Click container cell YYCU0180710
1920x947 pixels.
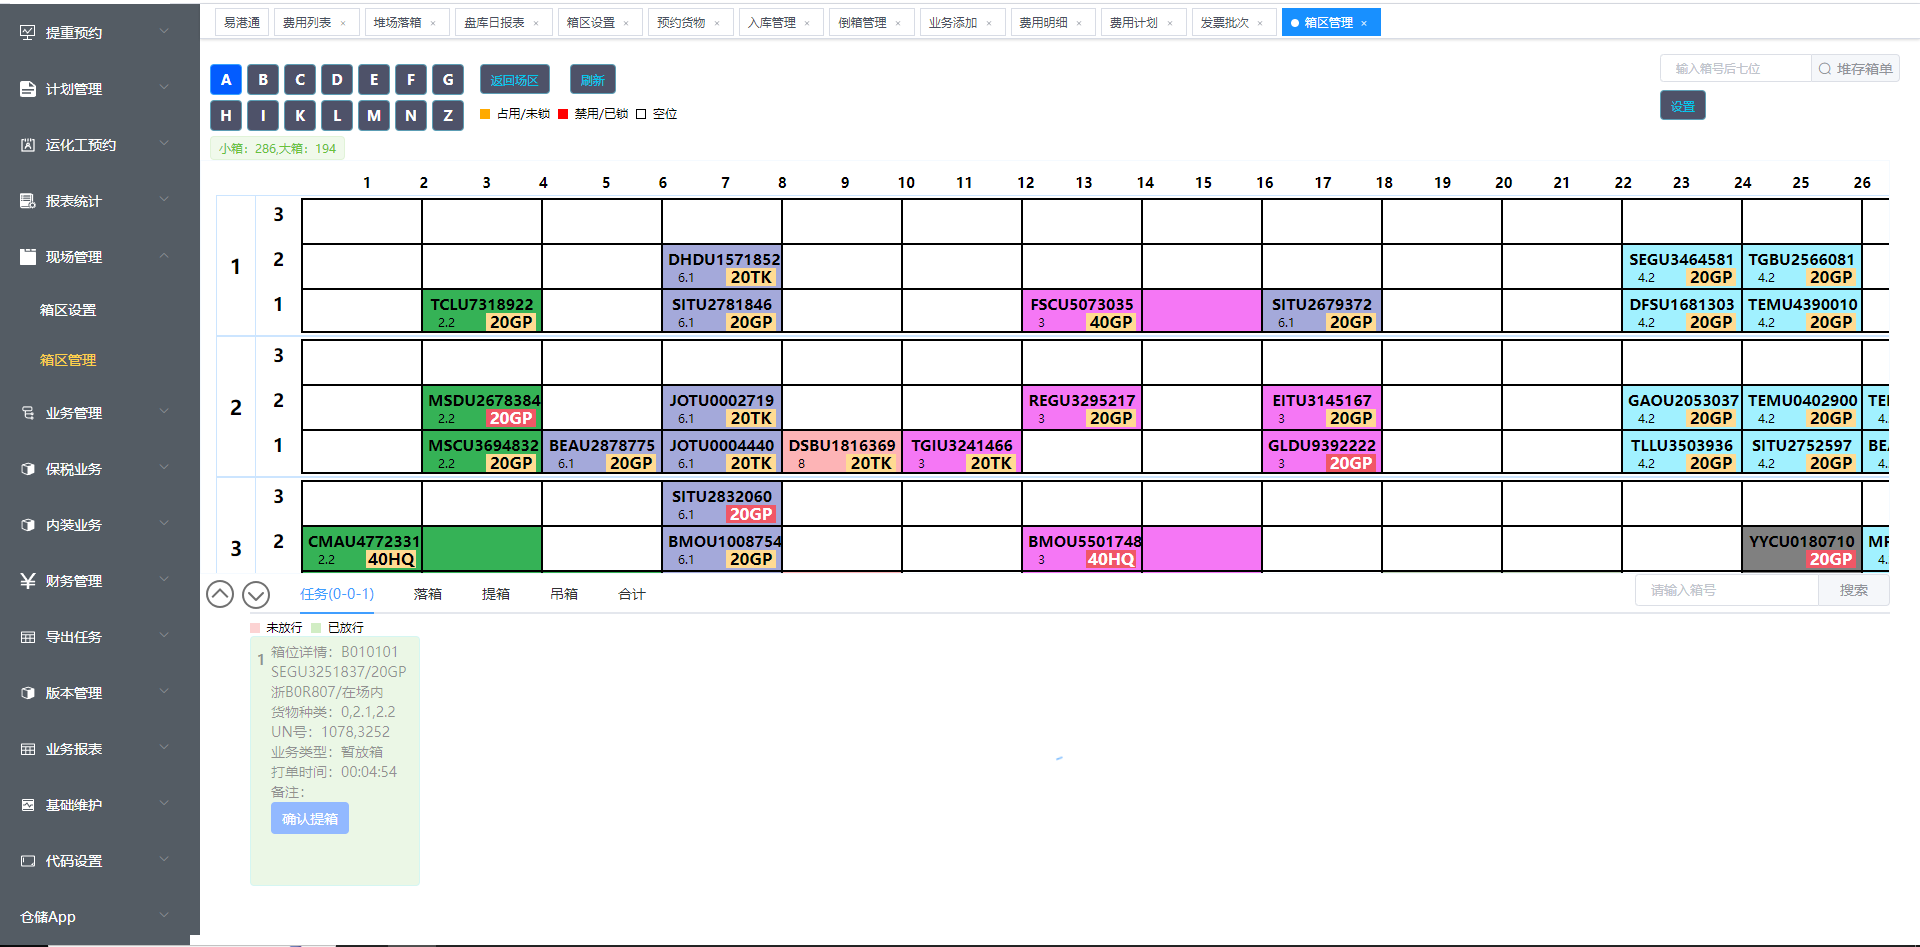click(1802, 549)
